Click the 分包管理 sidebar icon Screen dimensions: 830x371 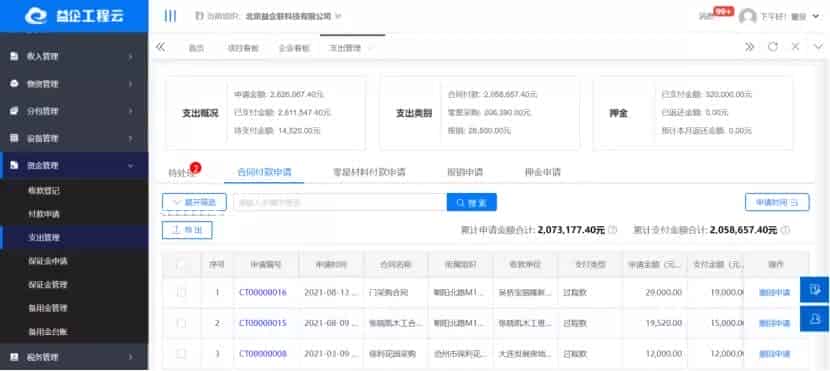(x=15, y=111)
